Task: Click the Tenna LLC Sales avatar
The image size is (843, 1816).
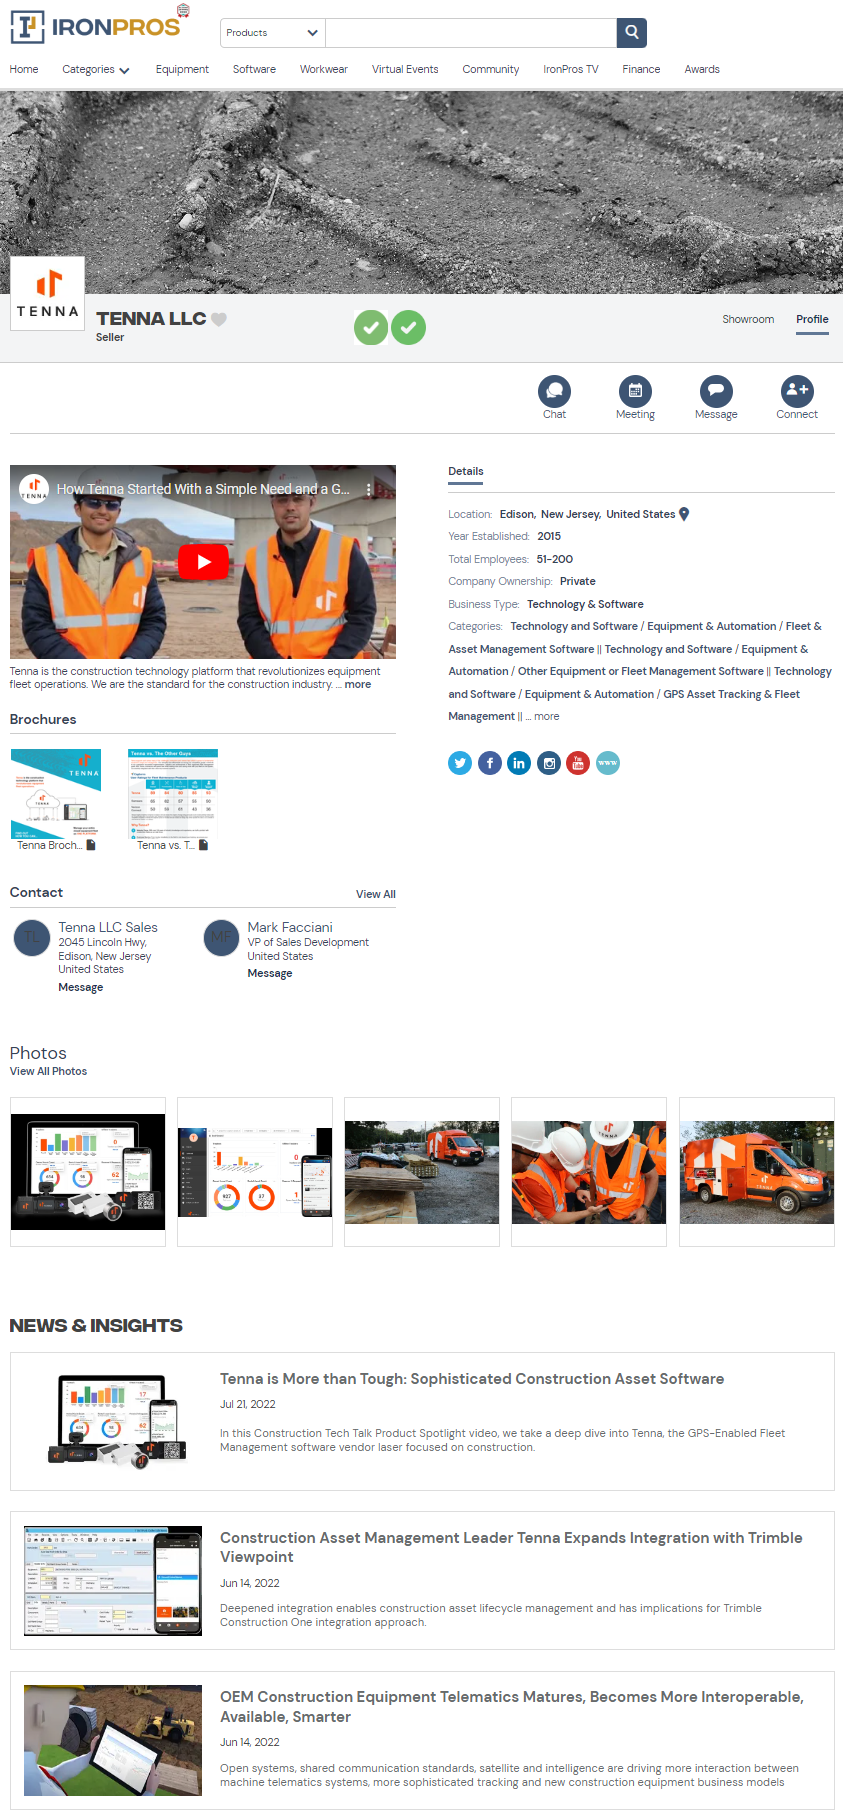Action: pos(32,938)
